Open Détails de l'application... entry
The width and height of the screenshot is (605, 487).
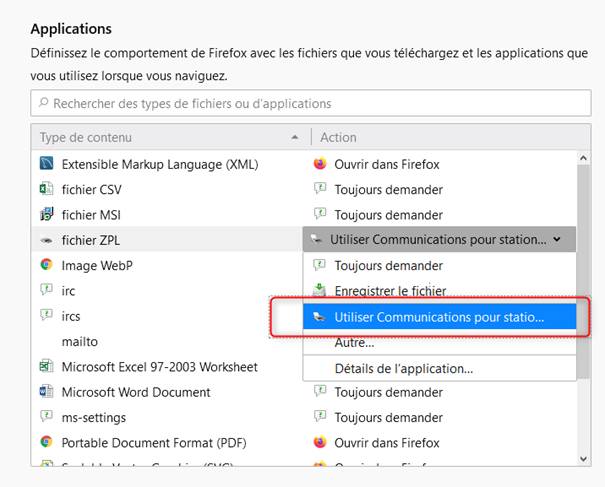(x=403, y=368)
